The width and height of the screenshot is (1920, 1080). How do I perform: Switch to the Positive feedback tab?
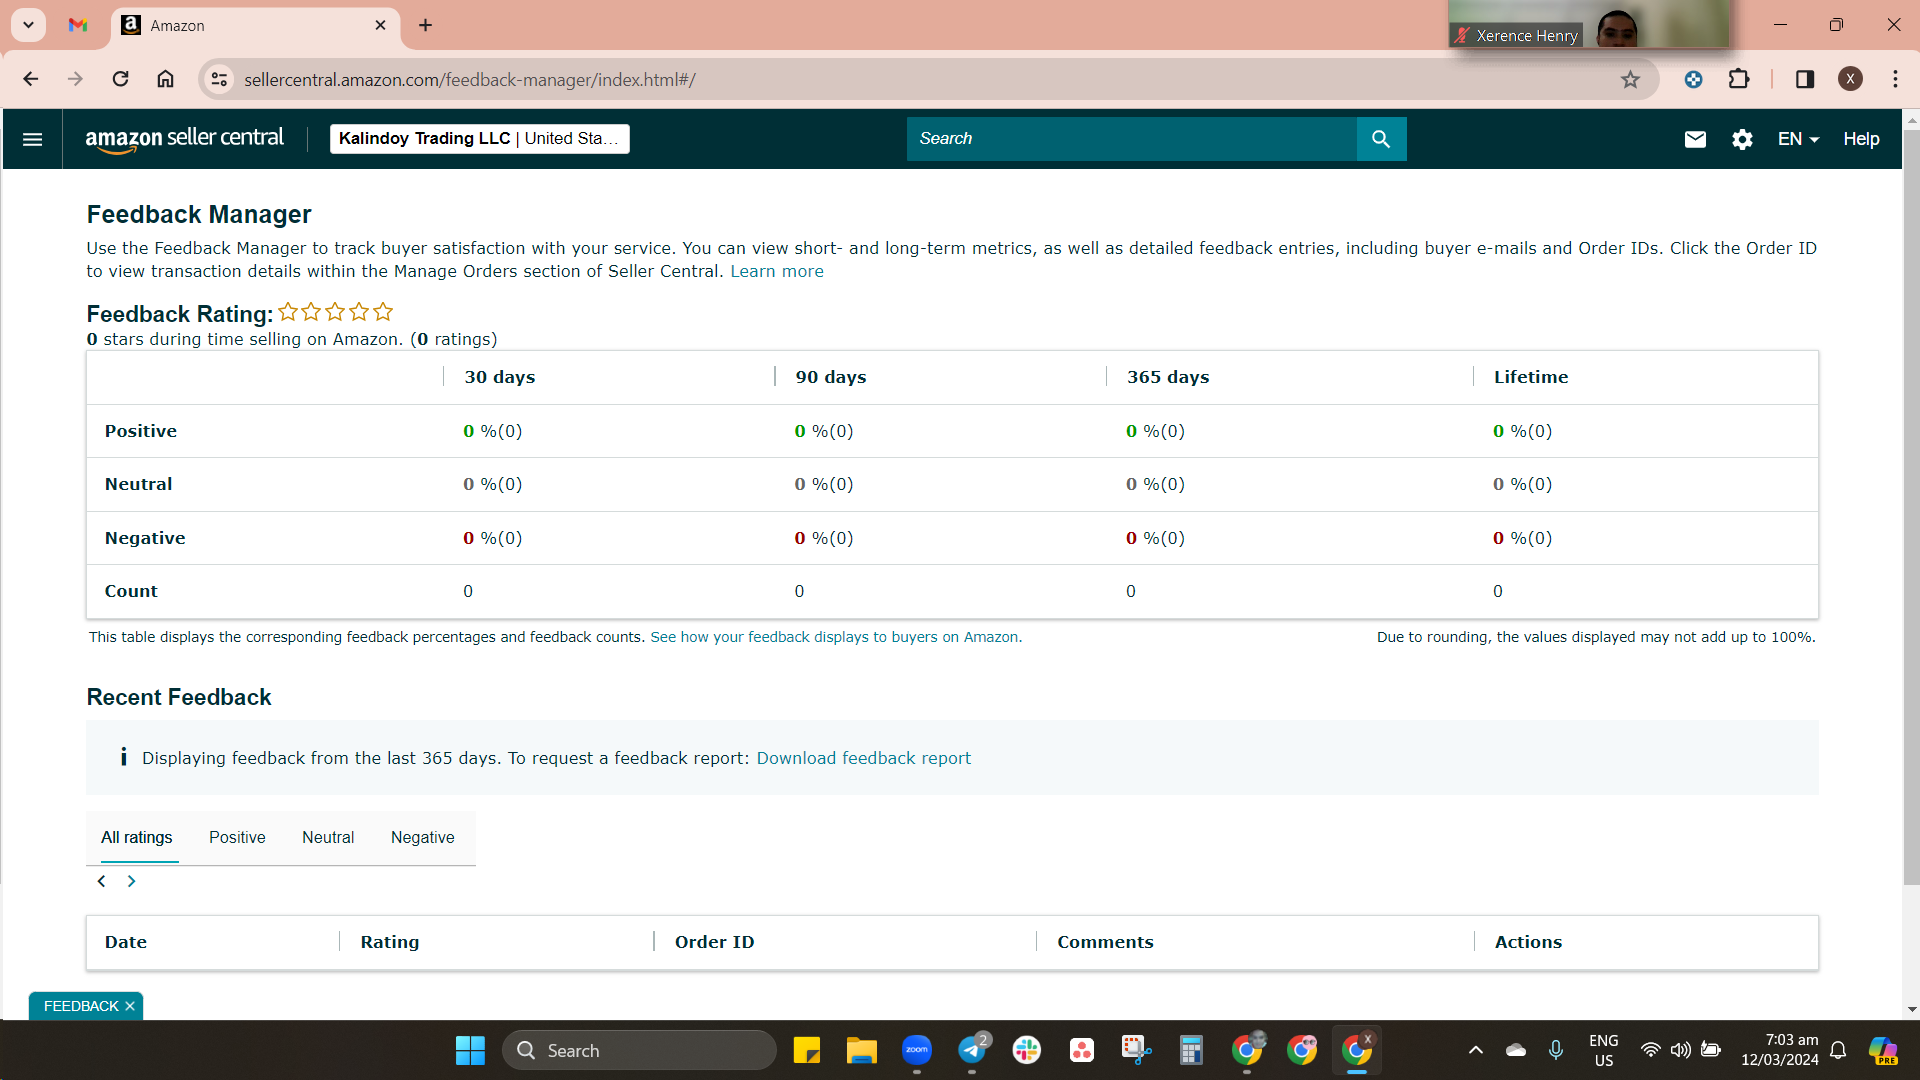[237, 838]
